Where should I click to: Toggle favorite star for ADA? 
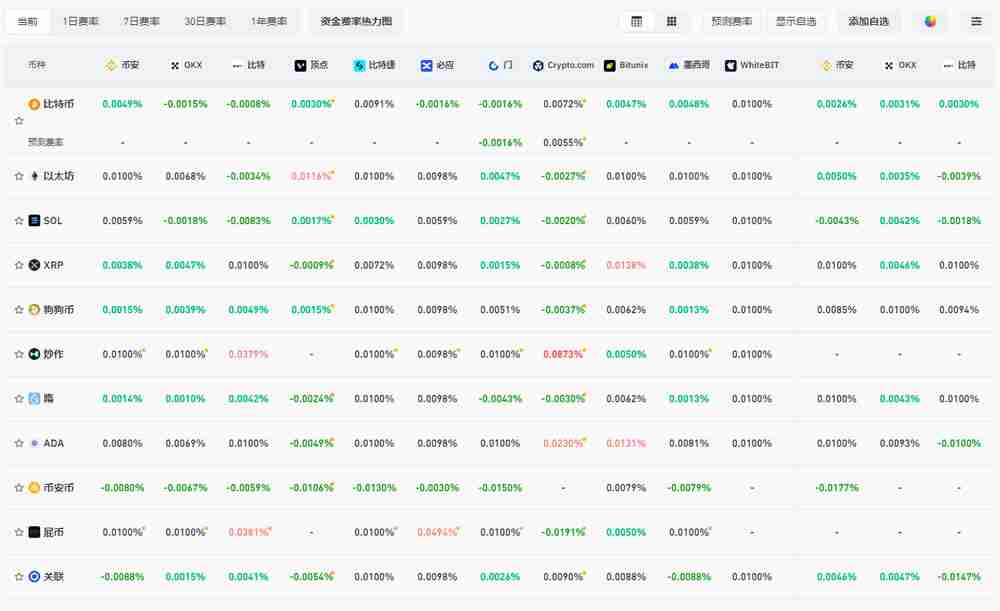click(x=19, y=443)
